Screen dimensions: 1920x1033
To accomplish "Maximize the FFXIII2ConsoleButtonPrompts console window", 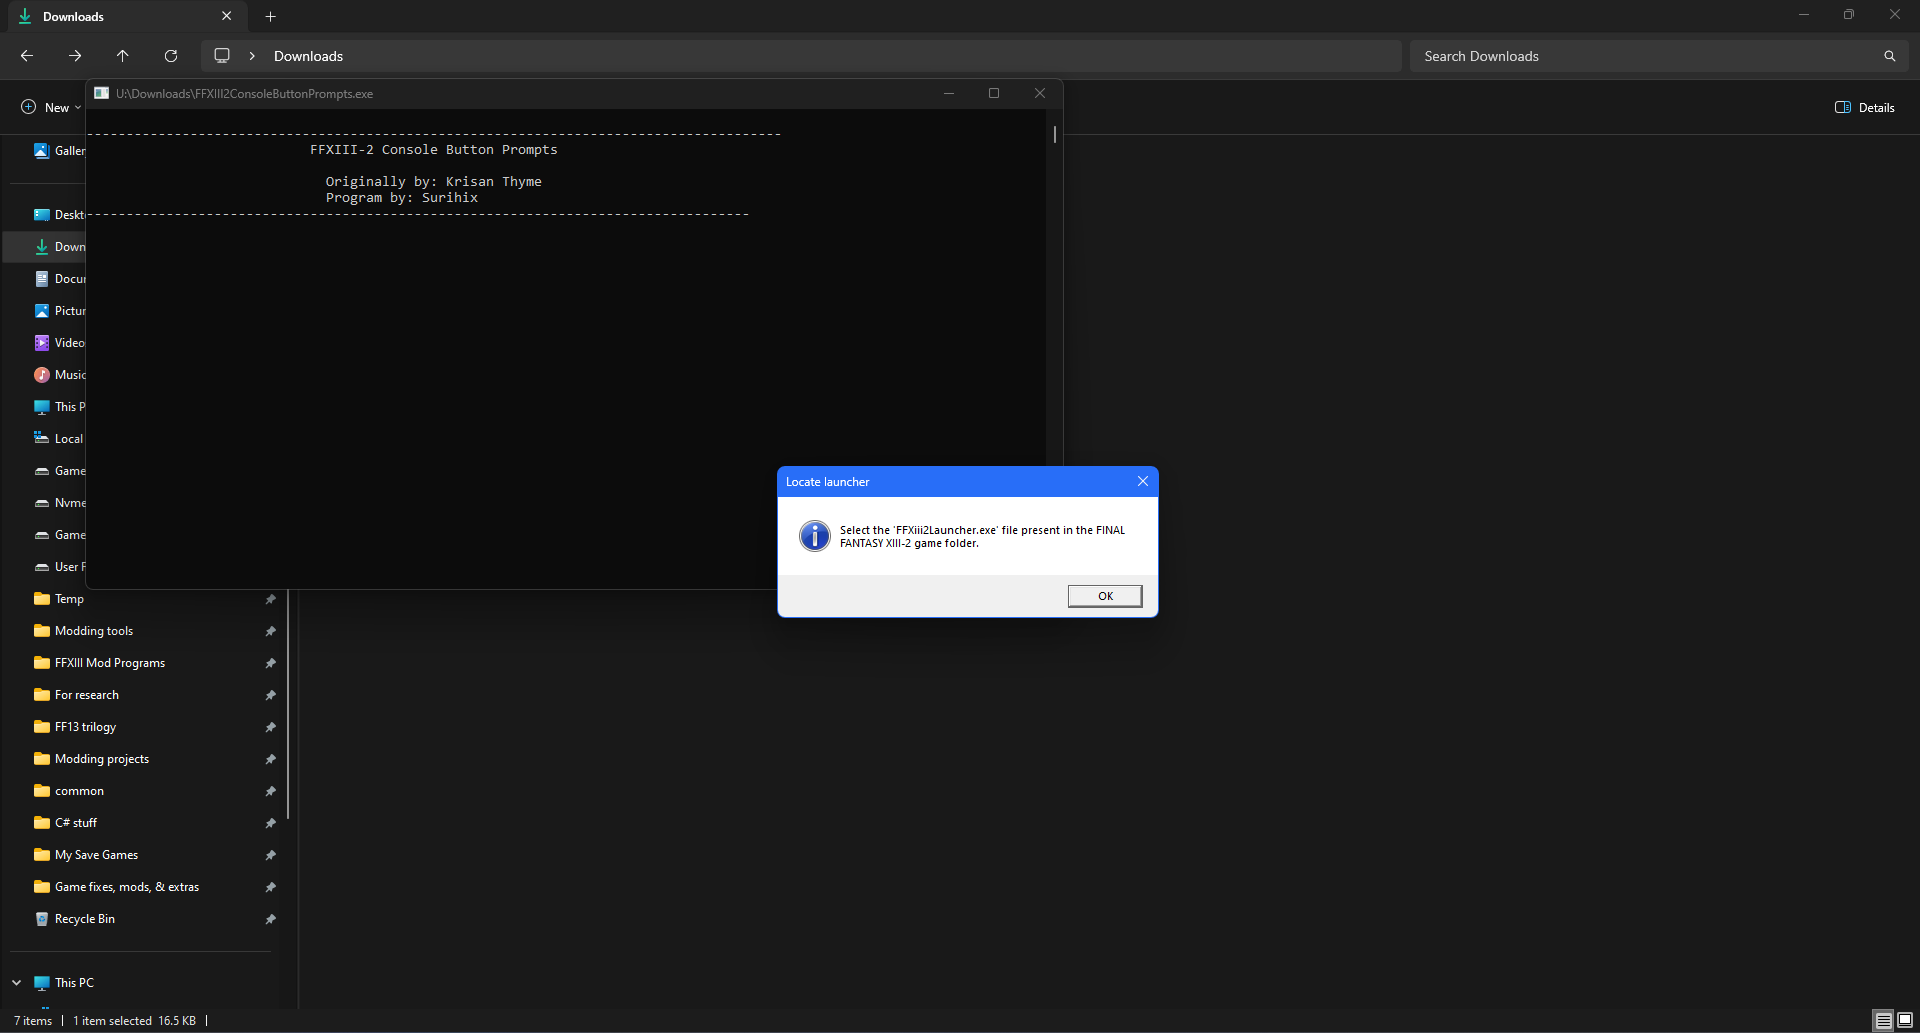I will coord(994,93).
